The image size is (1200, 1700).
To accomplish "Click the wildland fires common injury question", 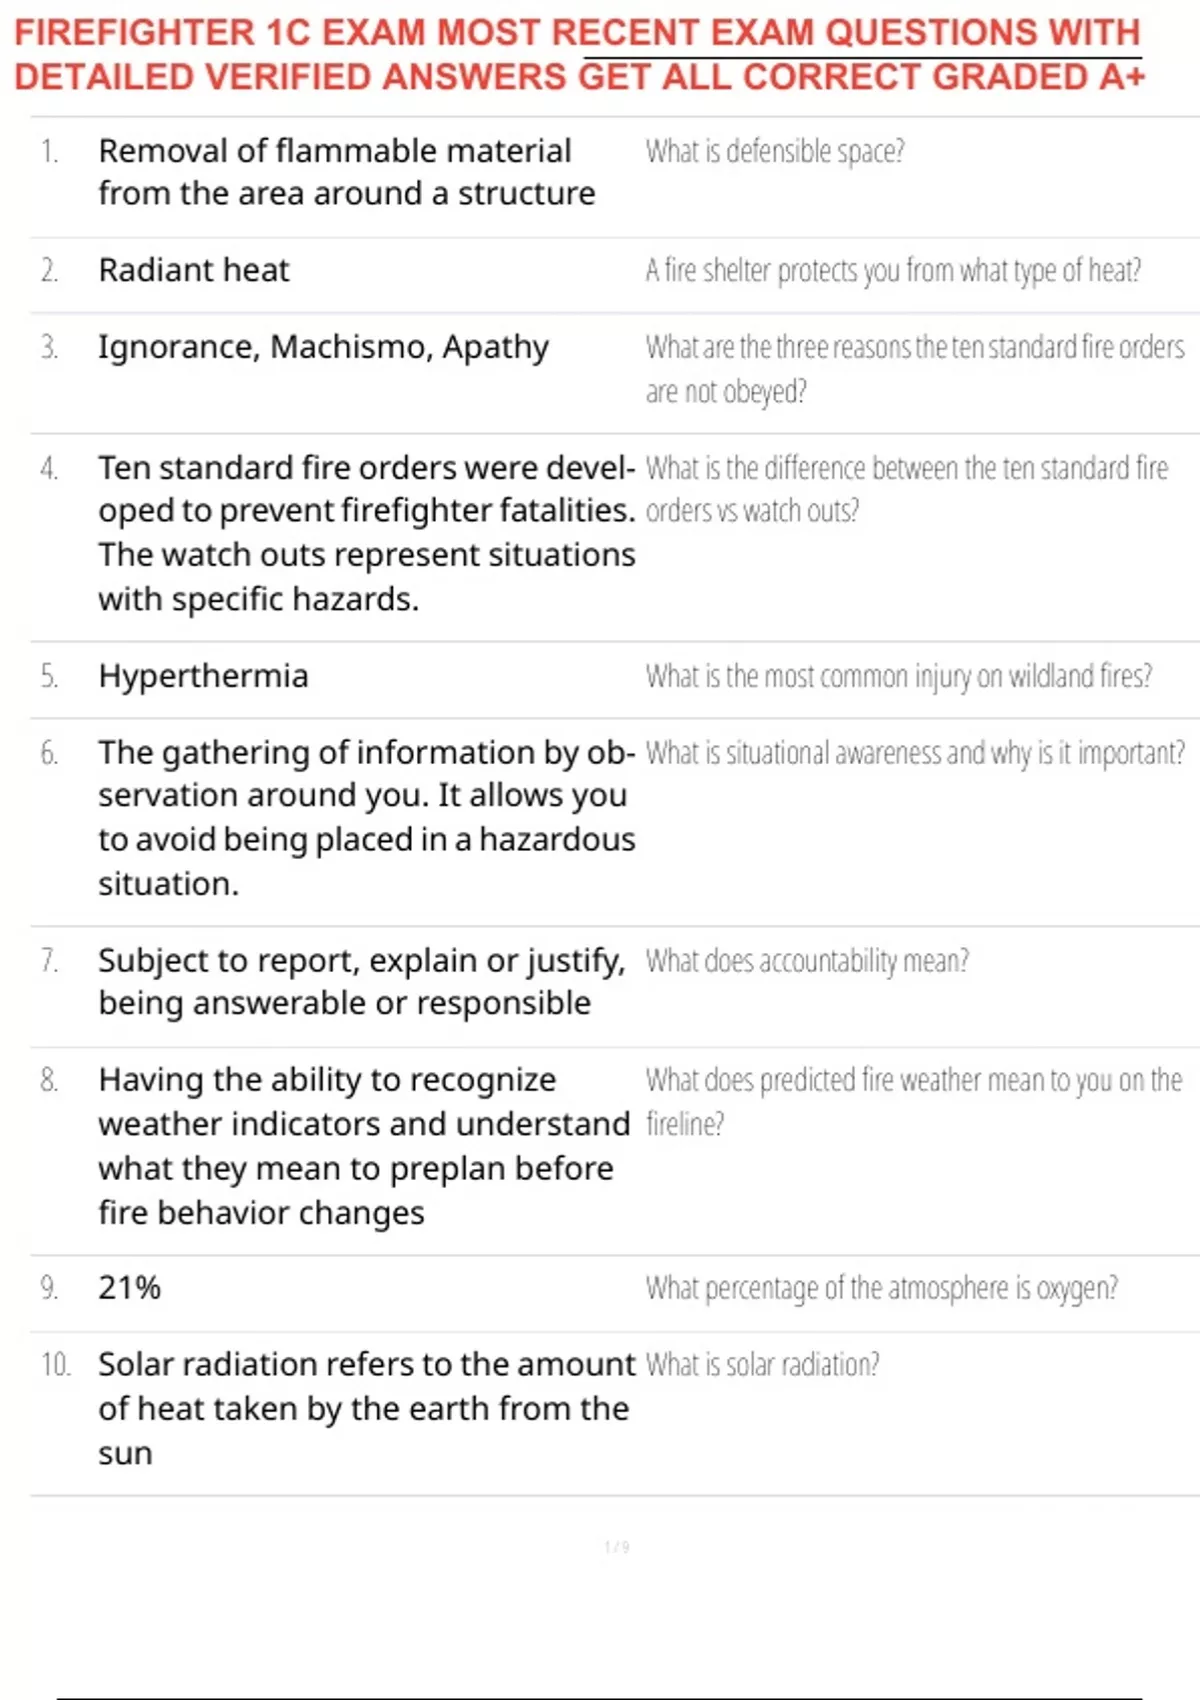I will [x=899, y=676].
